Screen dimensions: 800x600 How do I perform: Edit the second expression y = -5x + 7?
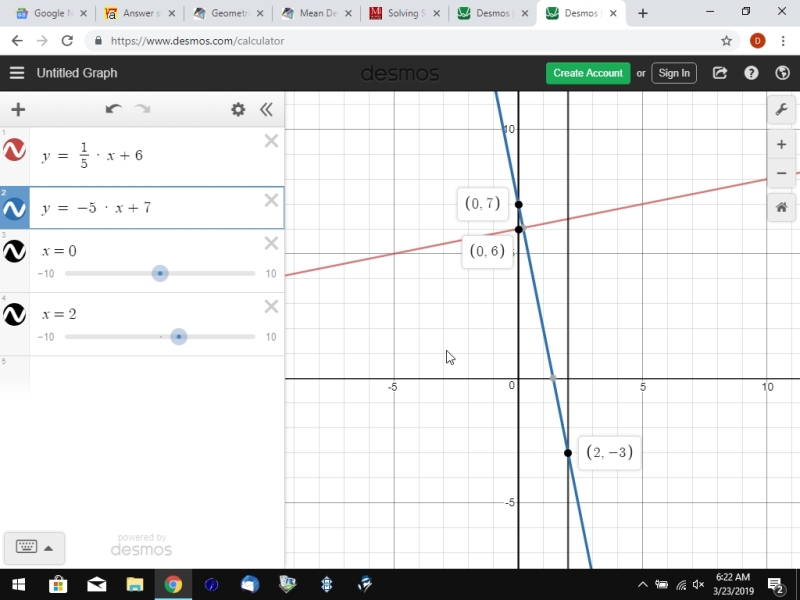[x=96, y=208]
